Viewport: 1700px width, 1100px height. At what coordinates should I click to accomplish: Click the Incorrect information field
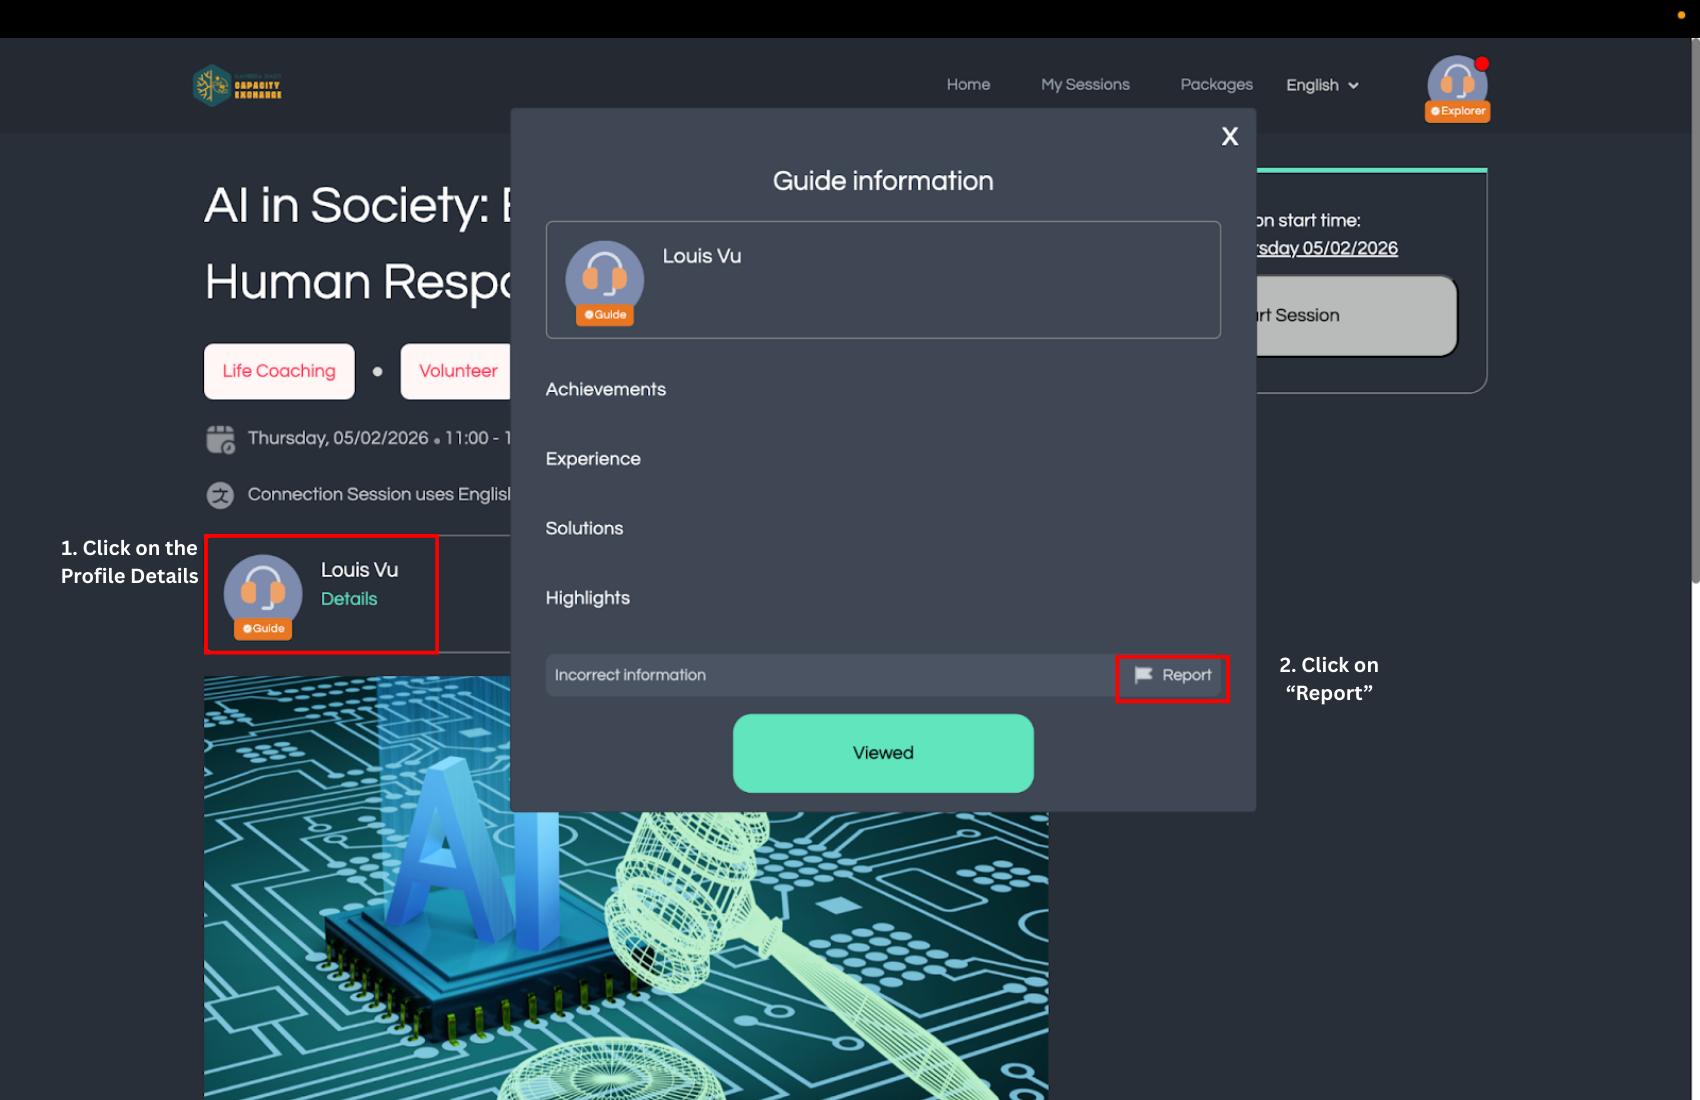click(828, 676)
